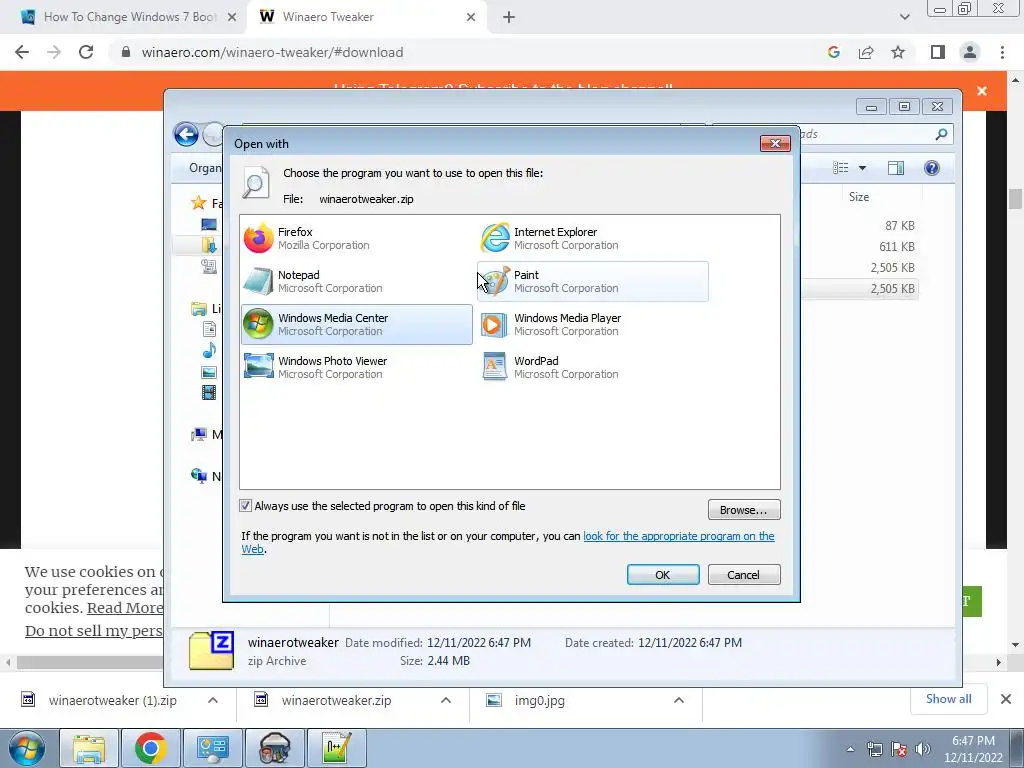Screen dimensions: 1024x768
Task: Switch to How To Change Windows 7 Boot tab
Action: [129, 17]
